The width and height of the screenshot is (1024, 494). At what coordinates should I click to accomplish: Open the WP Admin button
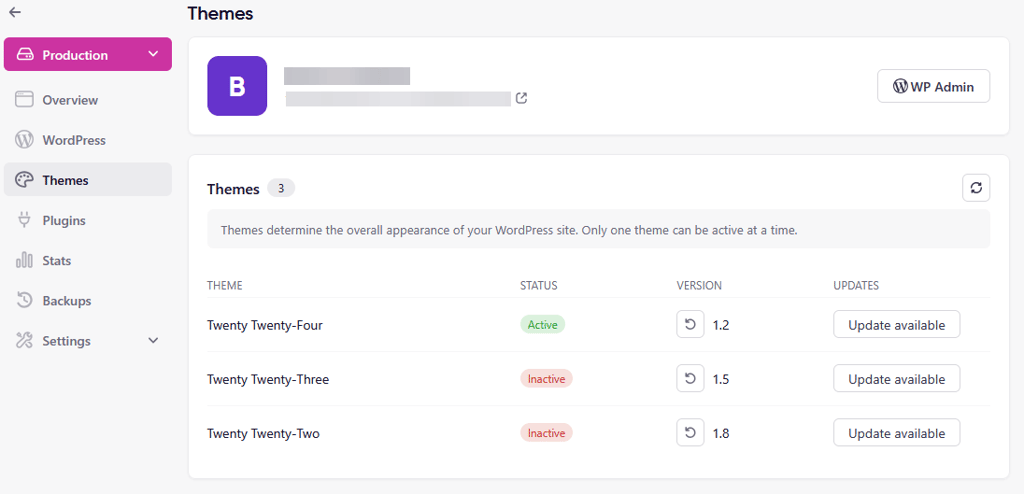click(x=933, y=86)
